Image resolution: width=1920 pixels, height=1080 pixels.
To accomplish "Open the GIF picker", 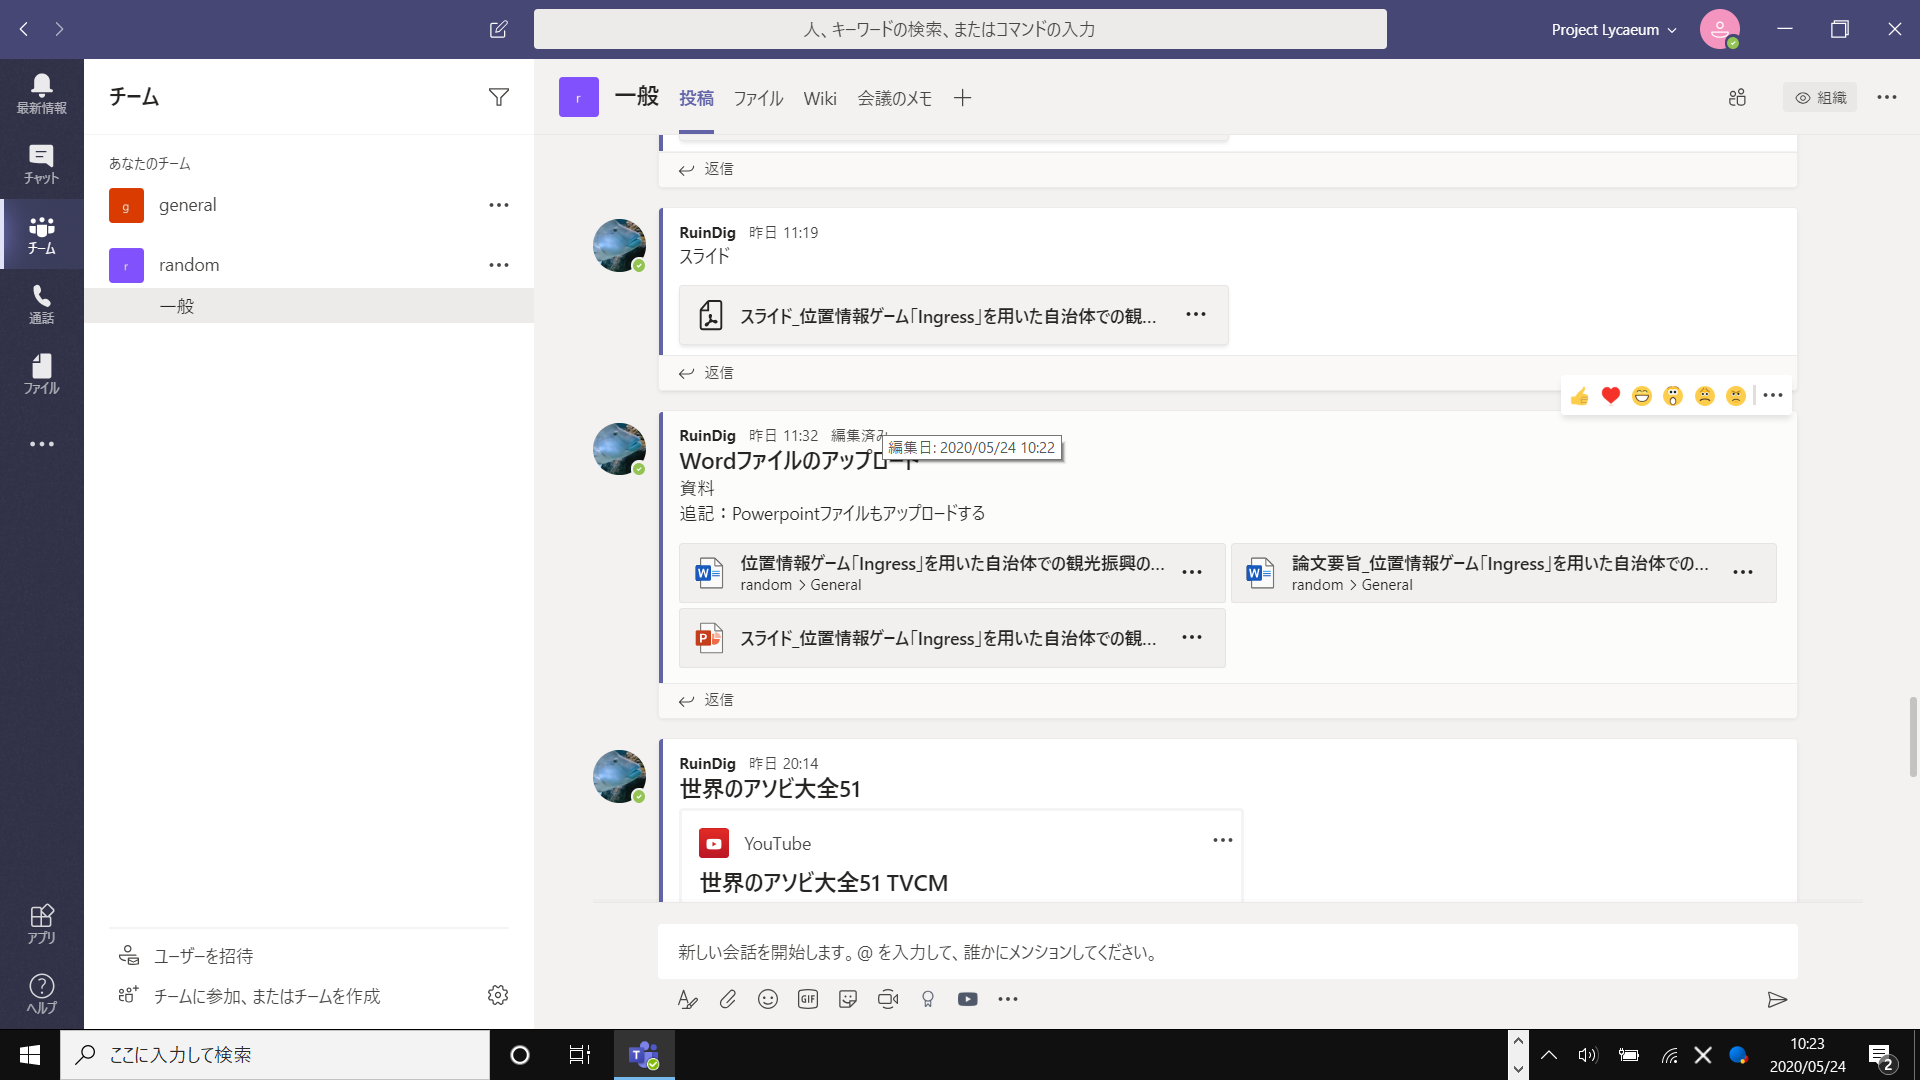I will (808, 999).
